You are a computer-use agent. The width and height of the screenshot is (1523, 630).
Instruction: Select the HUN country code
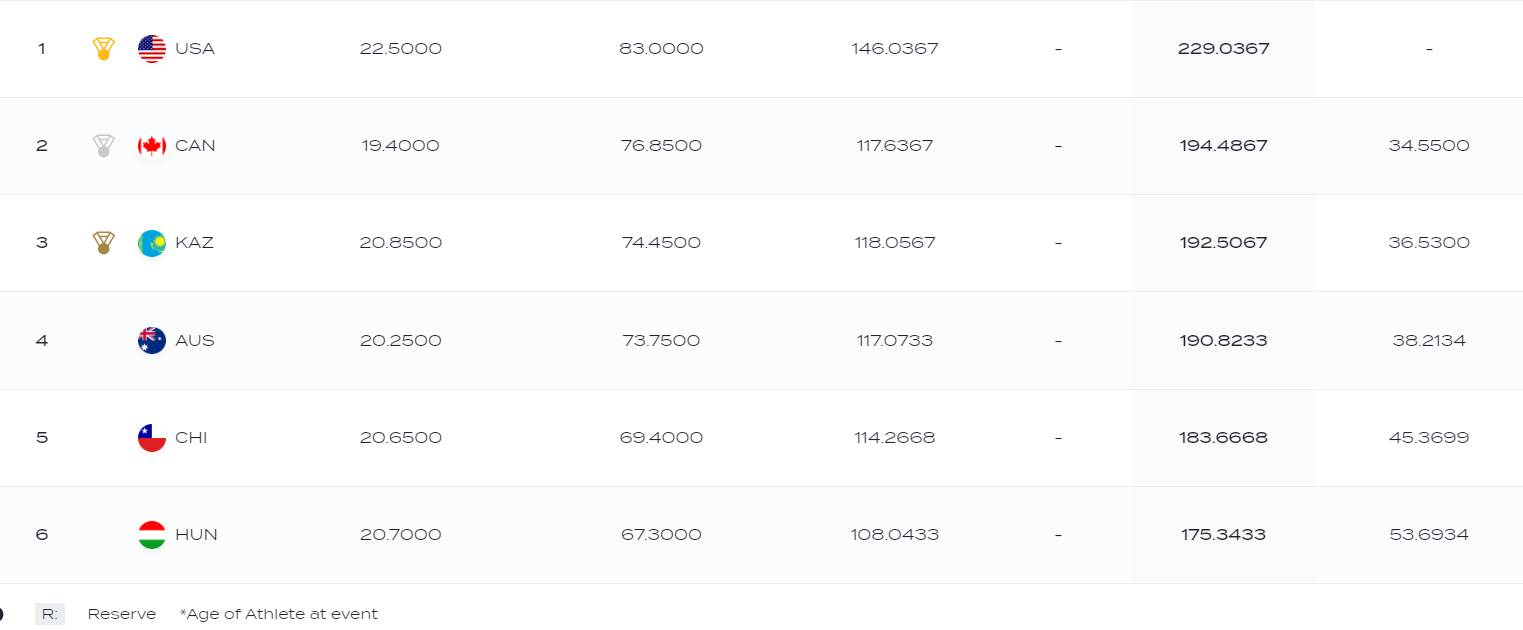(196, 534)
